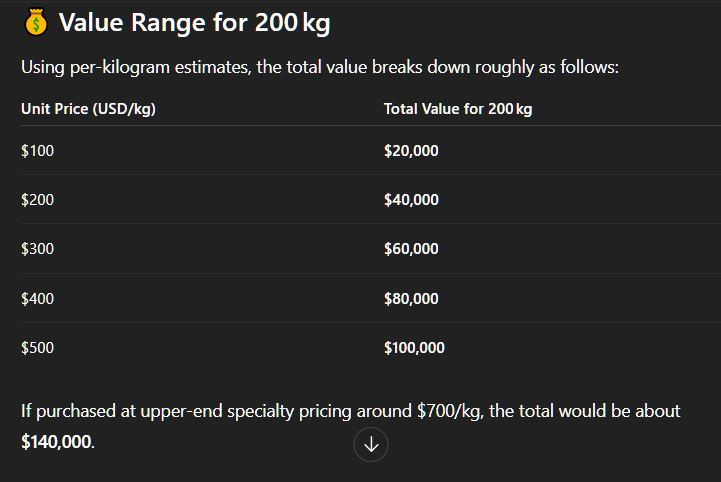Click the sentence starting Using per-kilogram estimates
The width and height of the screenshot is (721, 482).
click(x=320, y=68)
